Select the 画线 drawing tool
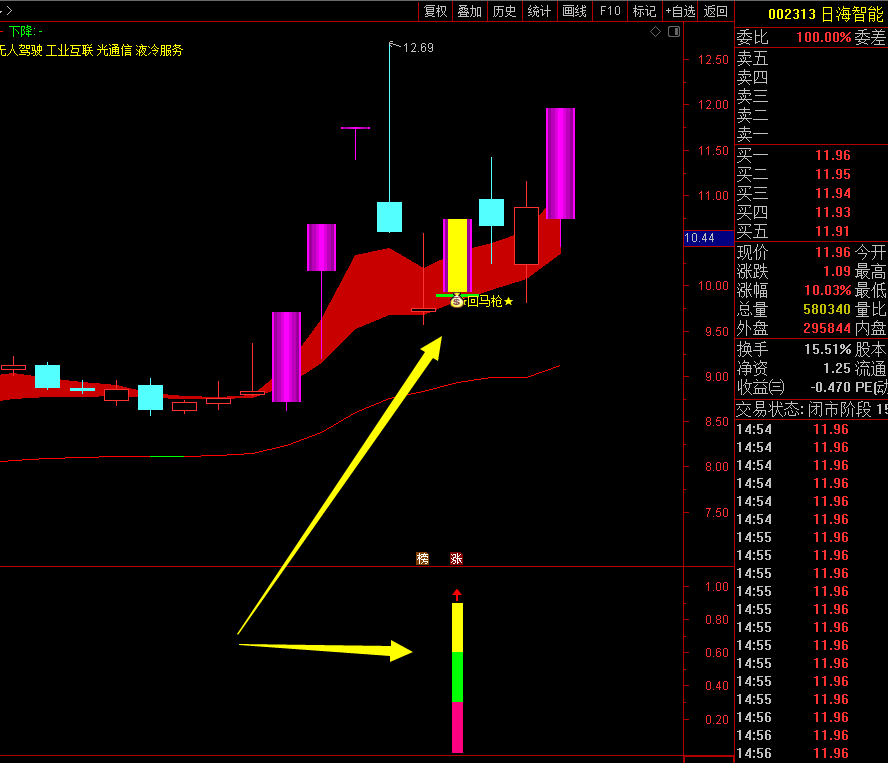 coord(574,11)
